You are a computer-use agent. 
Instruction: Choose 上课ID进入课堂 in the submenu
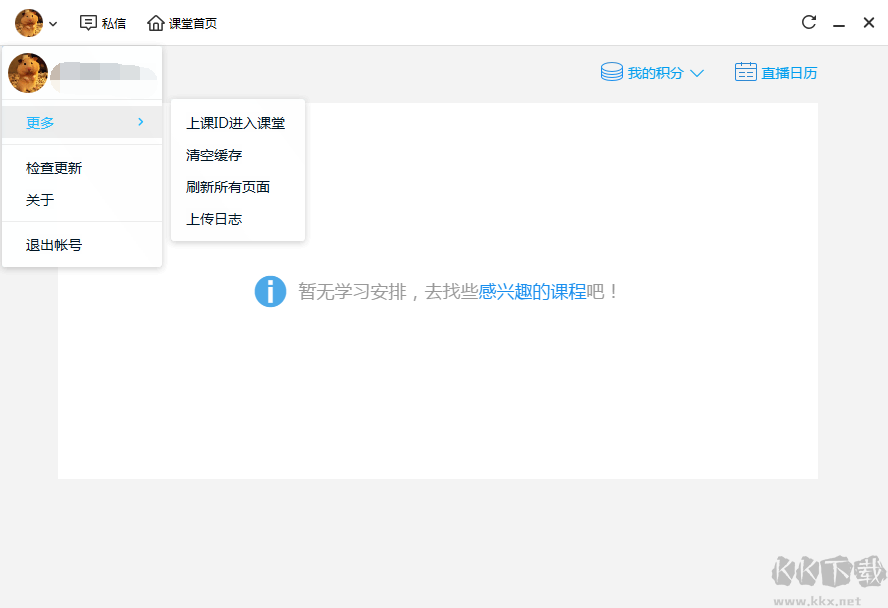(235, 123)
